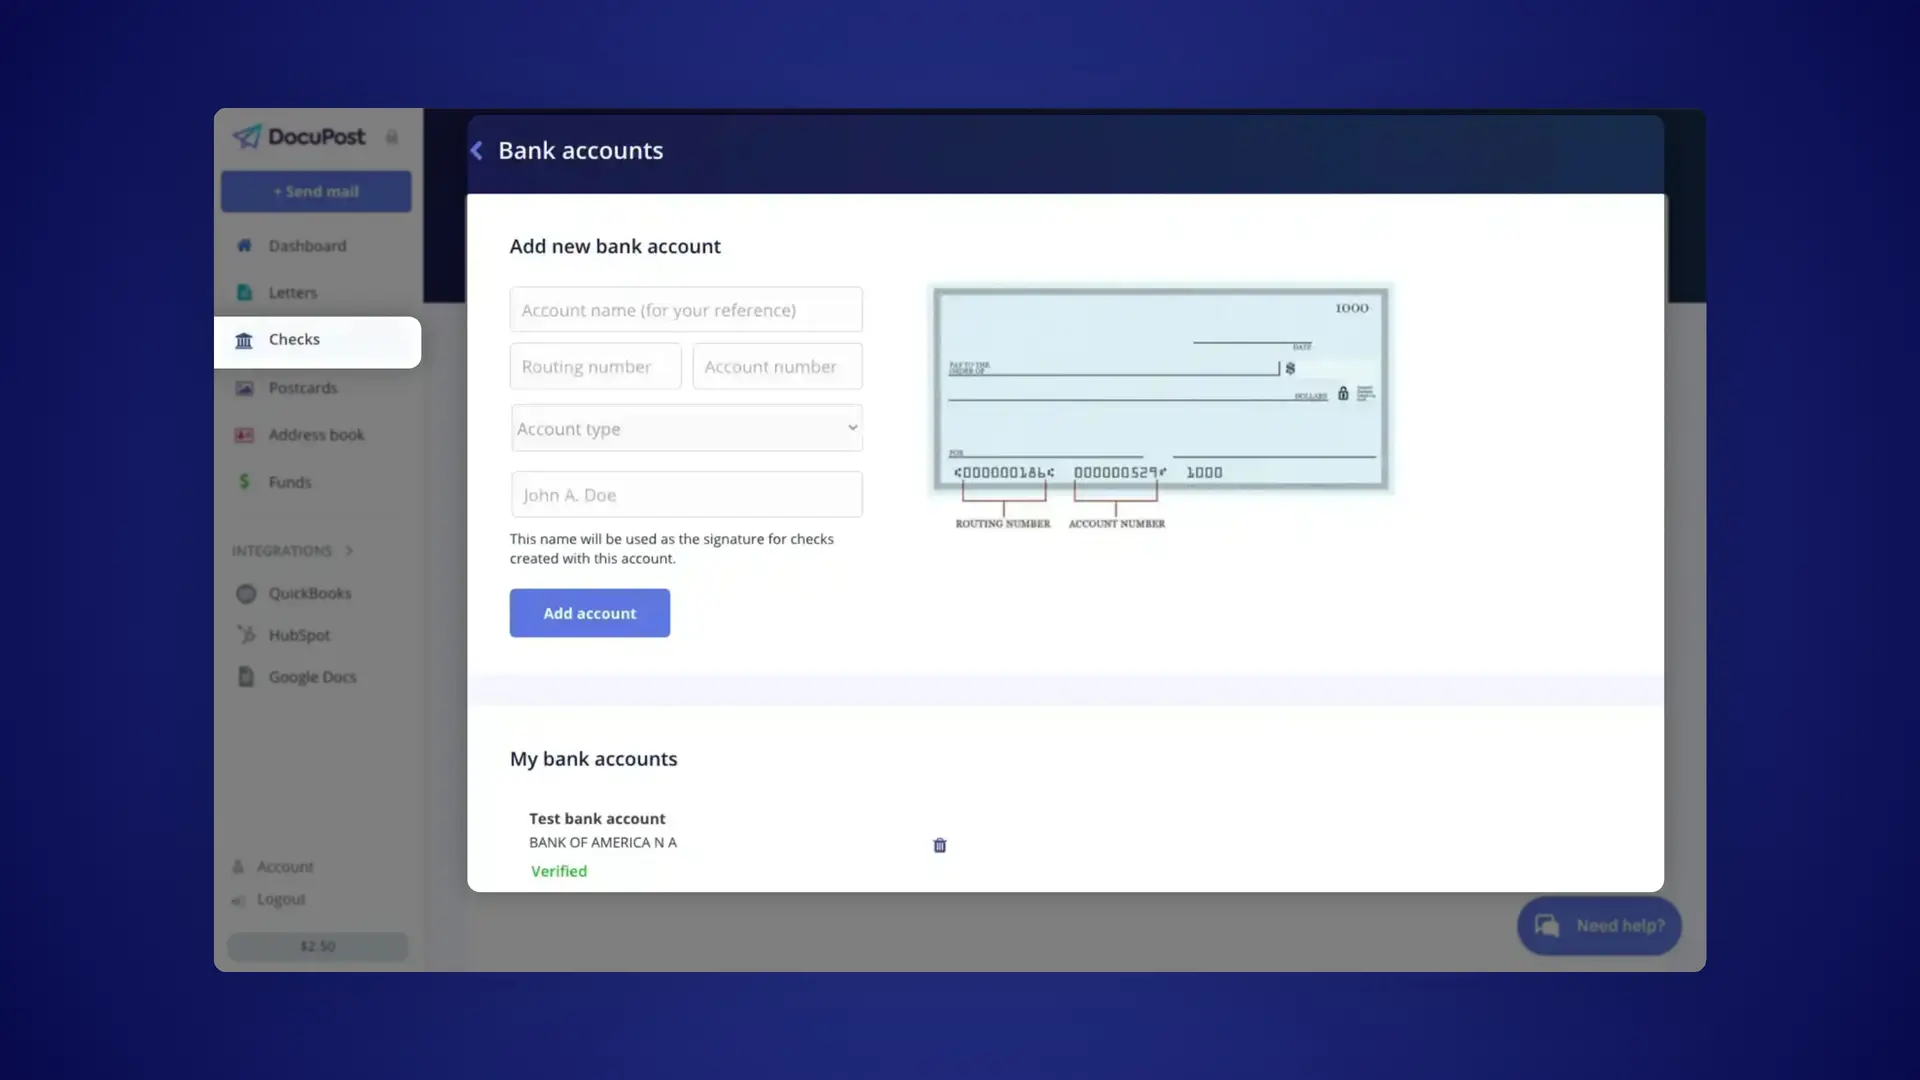Delete the Test bank account
The width and height of the screenshot is (1920, 1080).
tap(940, 844)
